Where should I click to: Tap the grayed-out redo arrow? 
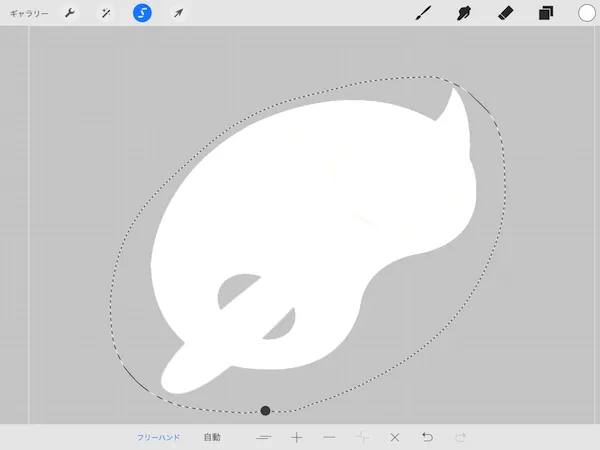point(460,437)
